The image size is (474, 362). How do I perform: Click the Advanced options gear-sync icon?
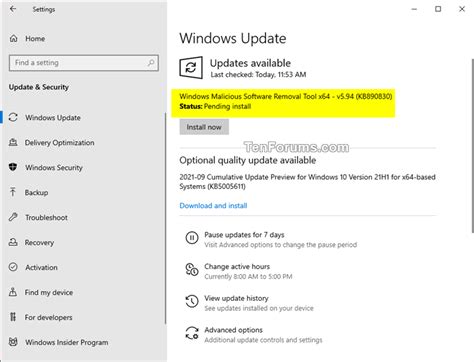192,333
